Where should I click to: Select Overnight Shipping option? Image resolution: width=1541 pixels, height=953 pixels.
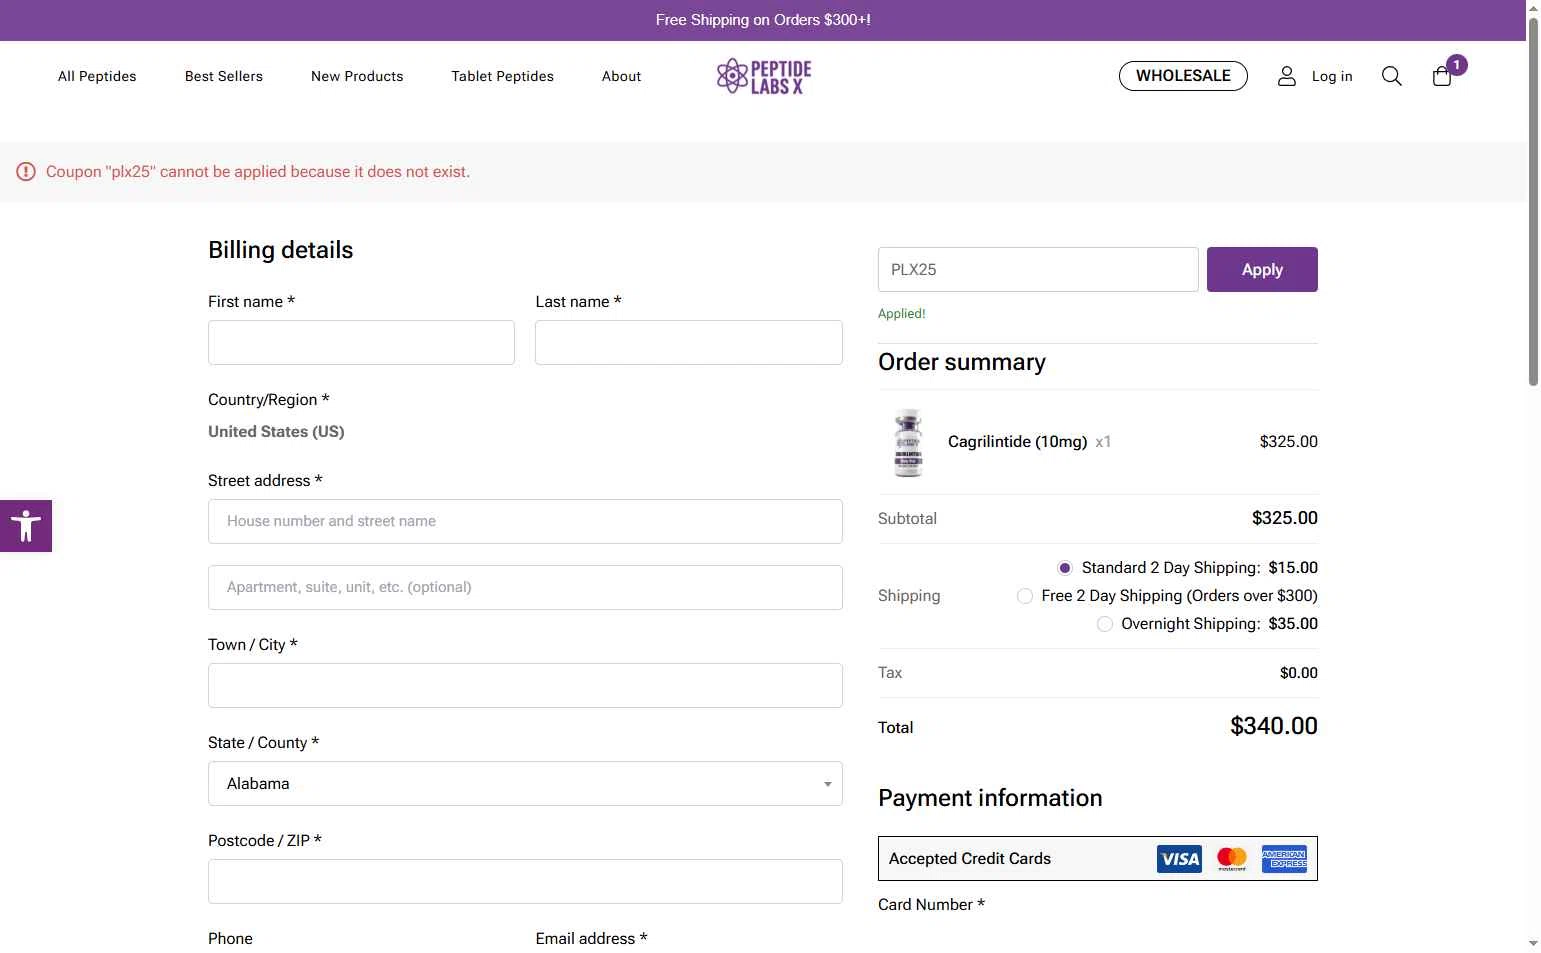(x=1105, y=624)
